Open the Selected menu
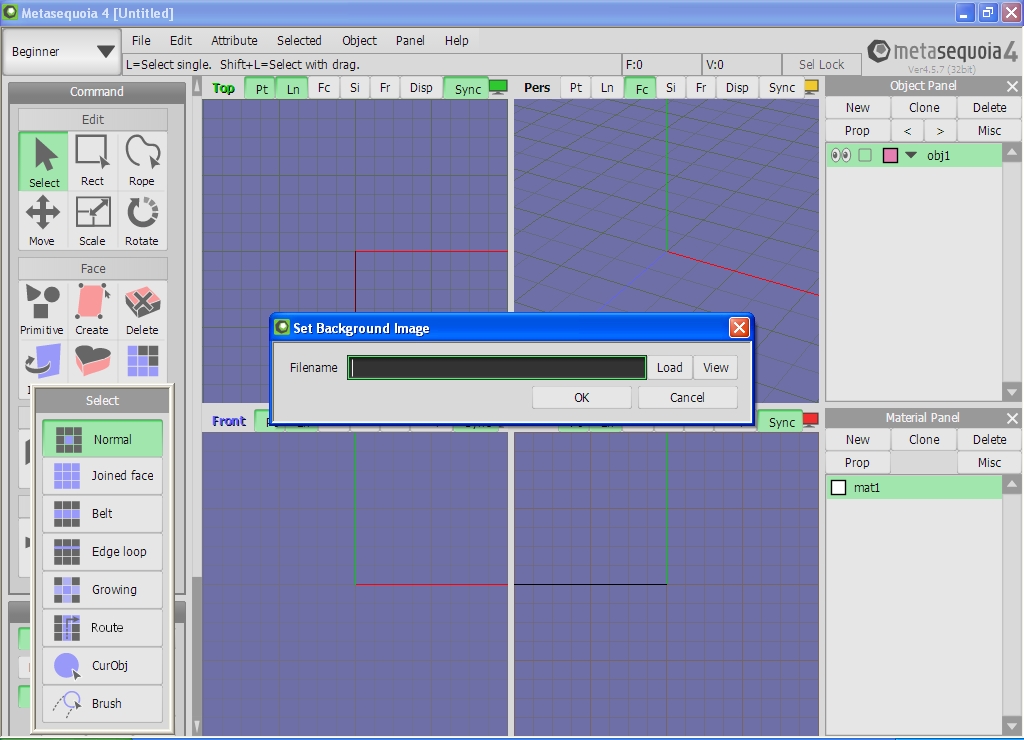The image size is (1024, 740). point(299,41)
